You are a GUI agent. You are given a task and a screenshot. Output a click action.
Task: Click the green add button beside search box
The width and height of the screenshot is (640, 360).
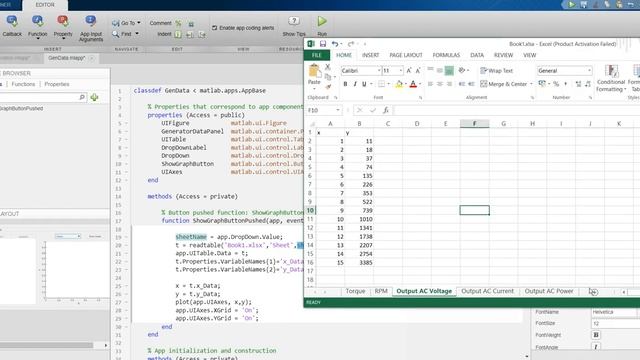click(x=95, y=97)
